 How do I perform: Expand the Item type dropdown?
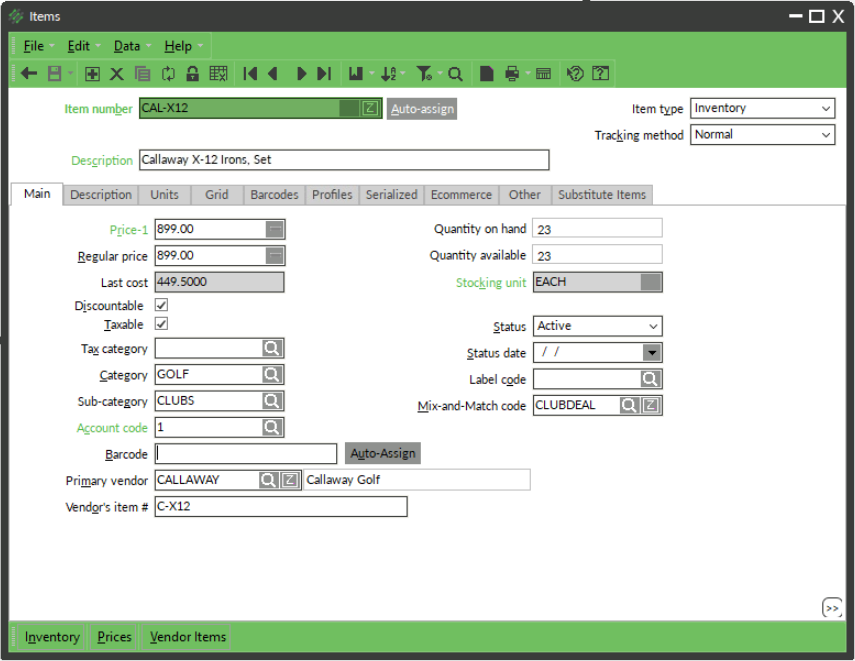tap(826, 109)
